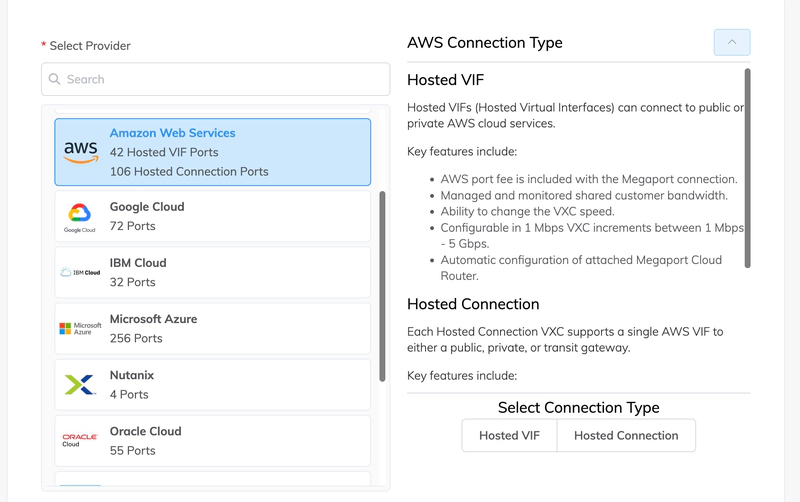The width and height of the screenshot is (800, 502).
Task: Click the 'Select Connection Type' label
Action: 579,408
